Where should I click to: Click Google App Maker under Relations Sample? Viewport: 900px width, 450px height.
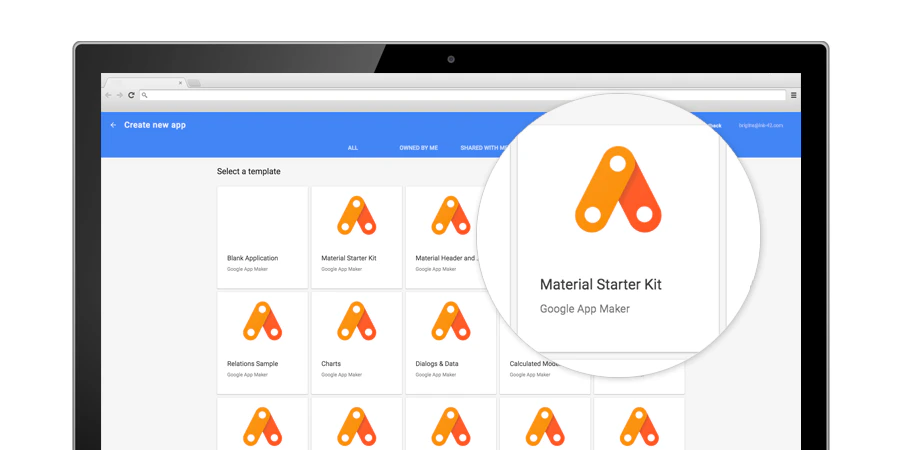[x=247, y=375]
